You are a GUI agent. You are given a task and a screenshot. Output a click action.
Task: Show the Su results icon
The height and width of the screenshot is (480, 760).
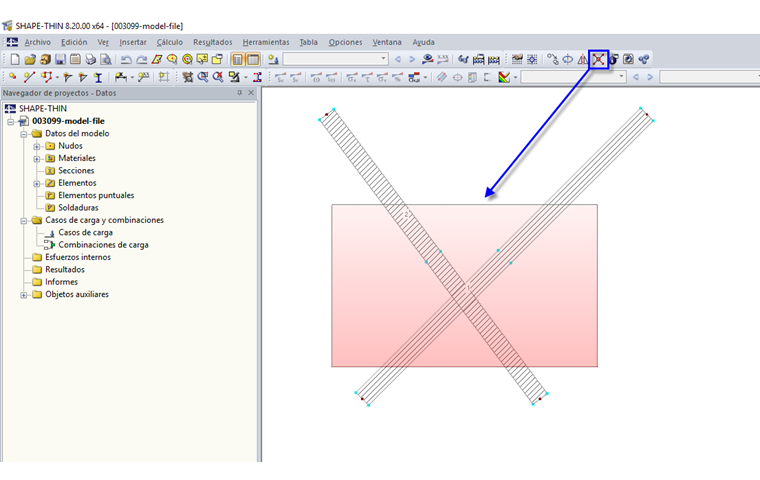click(280, 77)
